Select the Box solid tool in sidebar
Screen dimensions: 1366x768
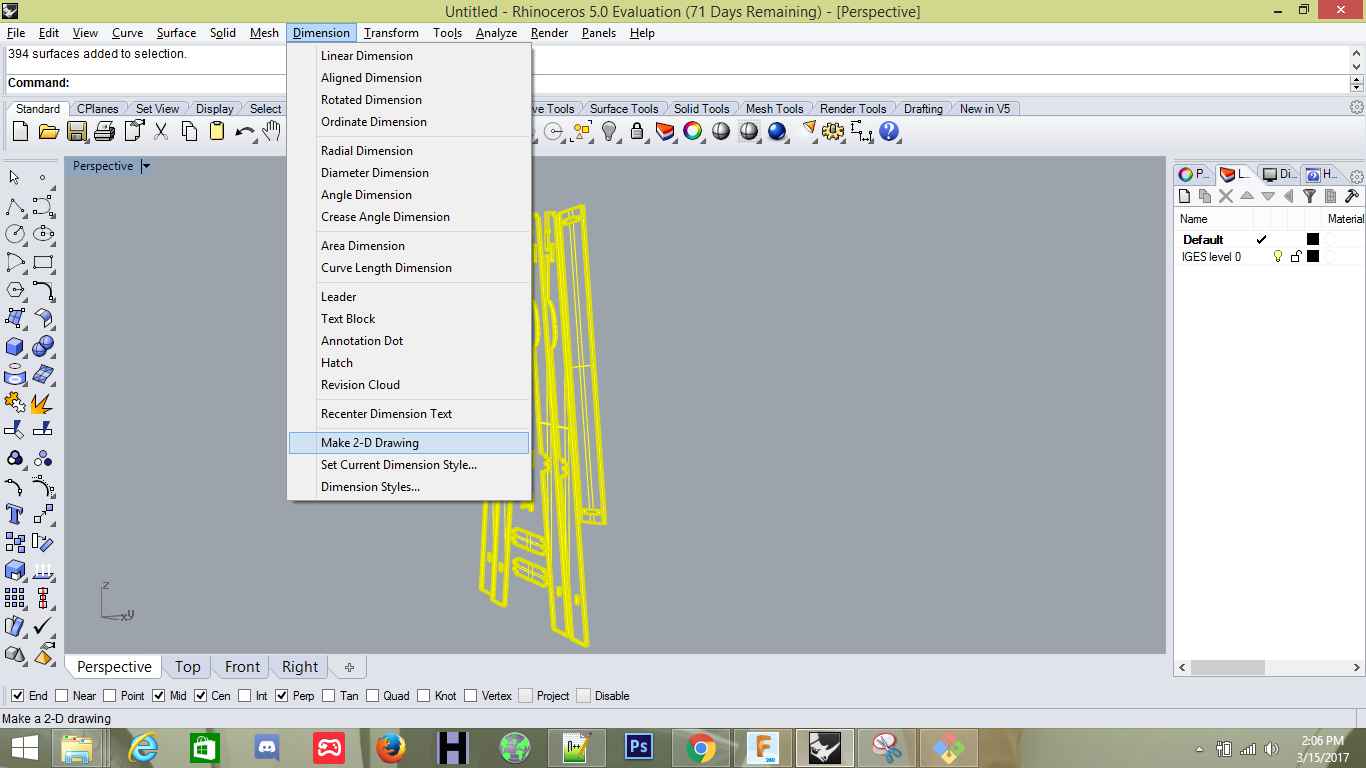15,346
